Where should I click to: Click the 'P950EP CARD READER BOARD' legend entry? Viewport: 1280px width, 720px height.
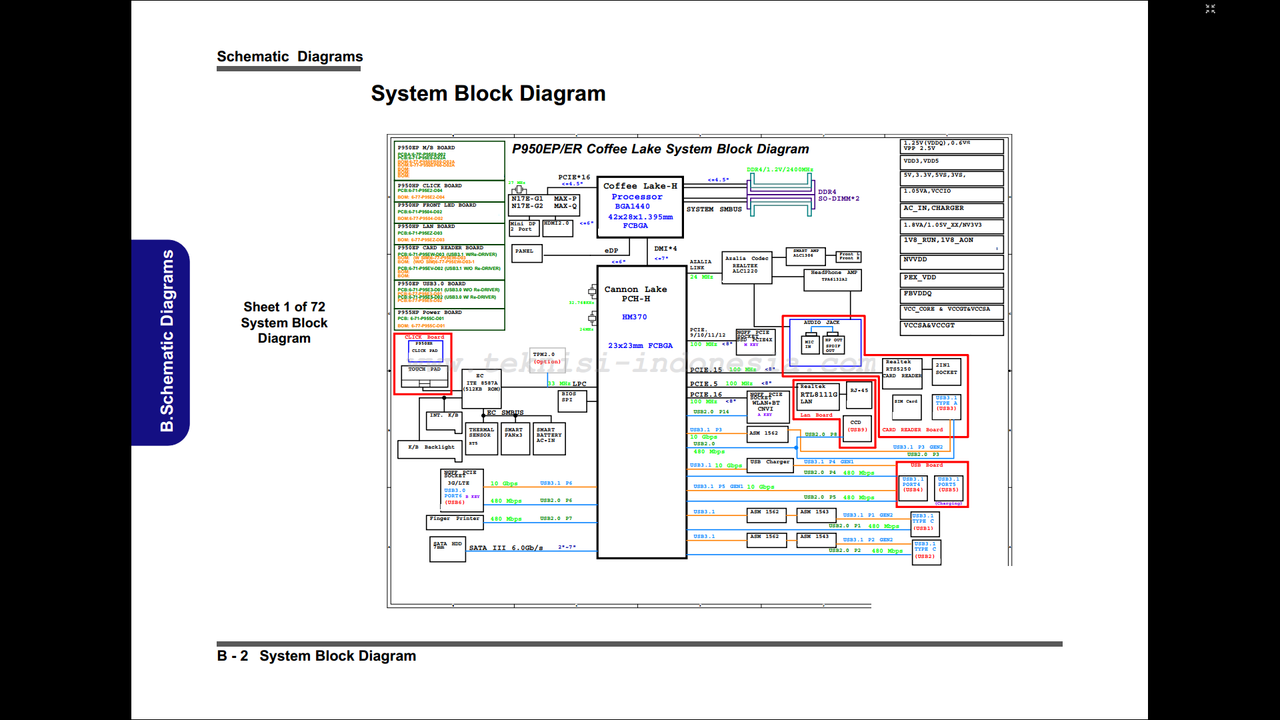450,262
